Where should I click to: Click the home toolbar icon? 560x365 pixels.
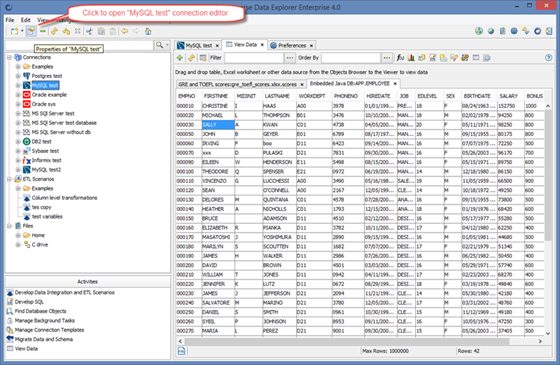148,31
